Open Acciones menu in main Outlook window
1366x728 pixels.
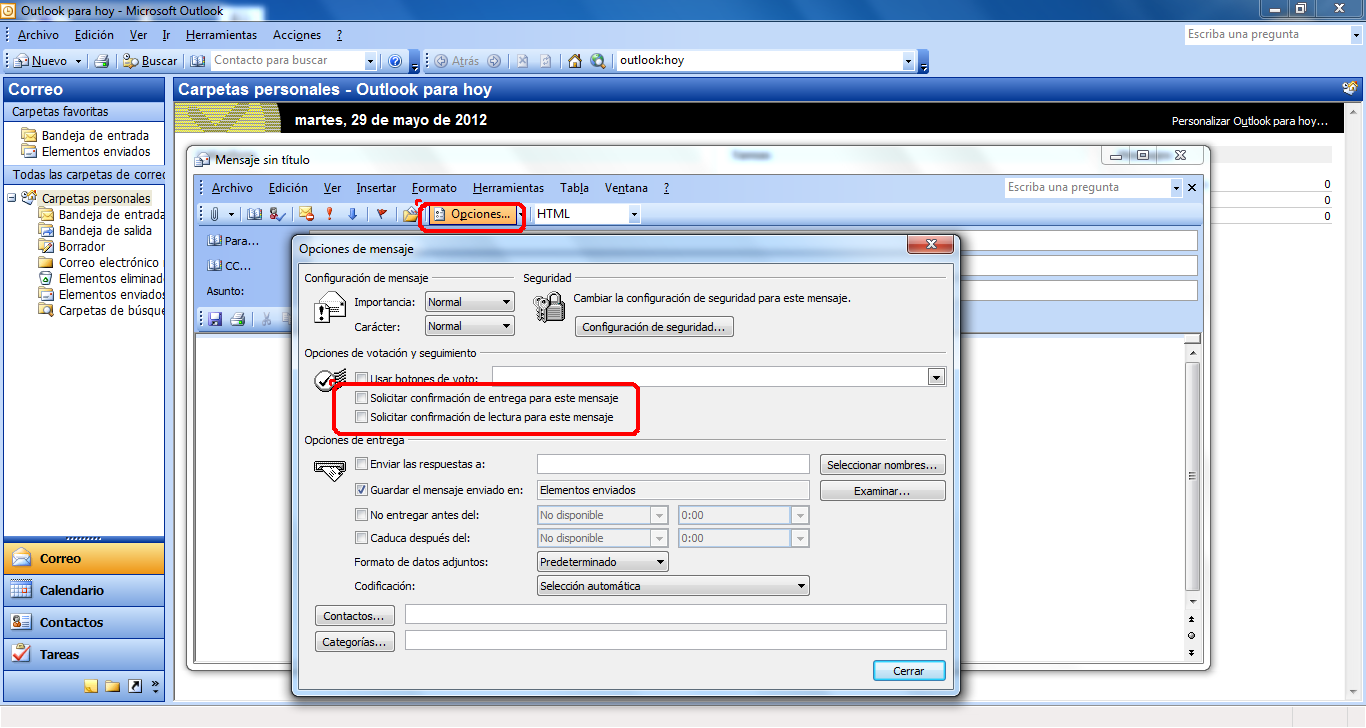point(297,35)
